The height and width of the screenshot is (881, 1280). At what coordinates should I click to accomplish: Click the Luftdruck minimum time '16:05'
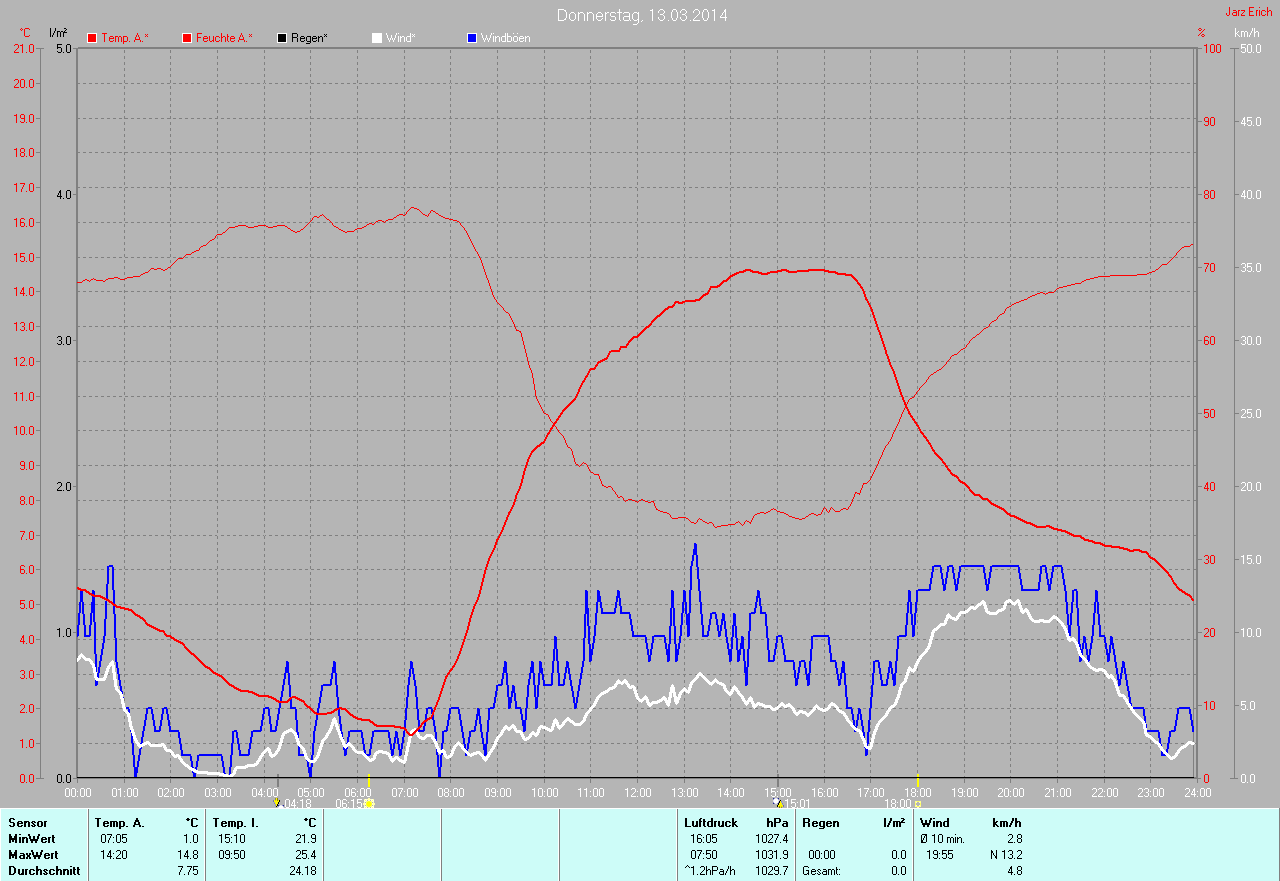[704, 839]
